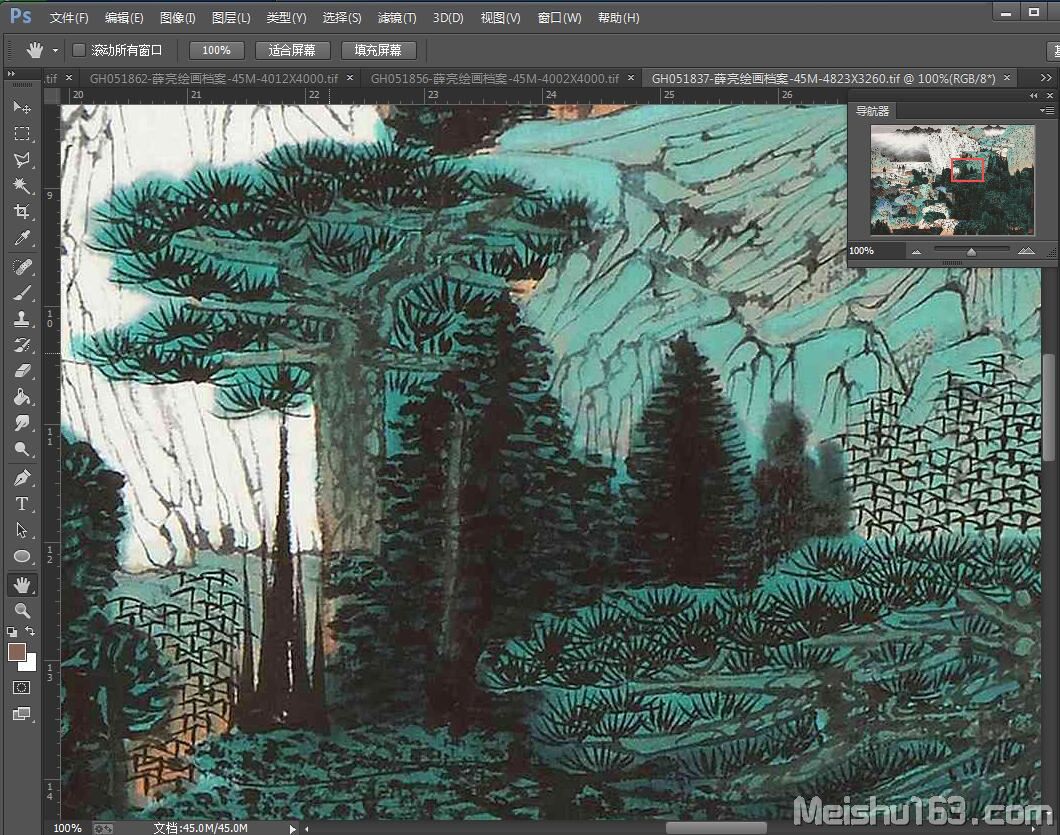Image resolution: width=1060 pixels, height=835 pixels.
Task: Select the Smudge tool
Action: (x=22, y=423)
